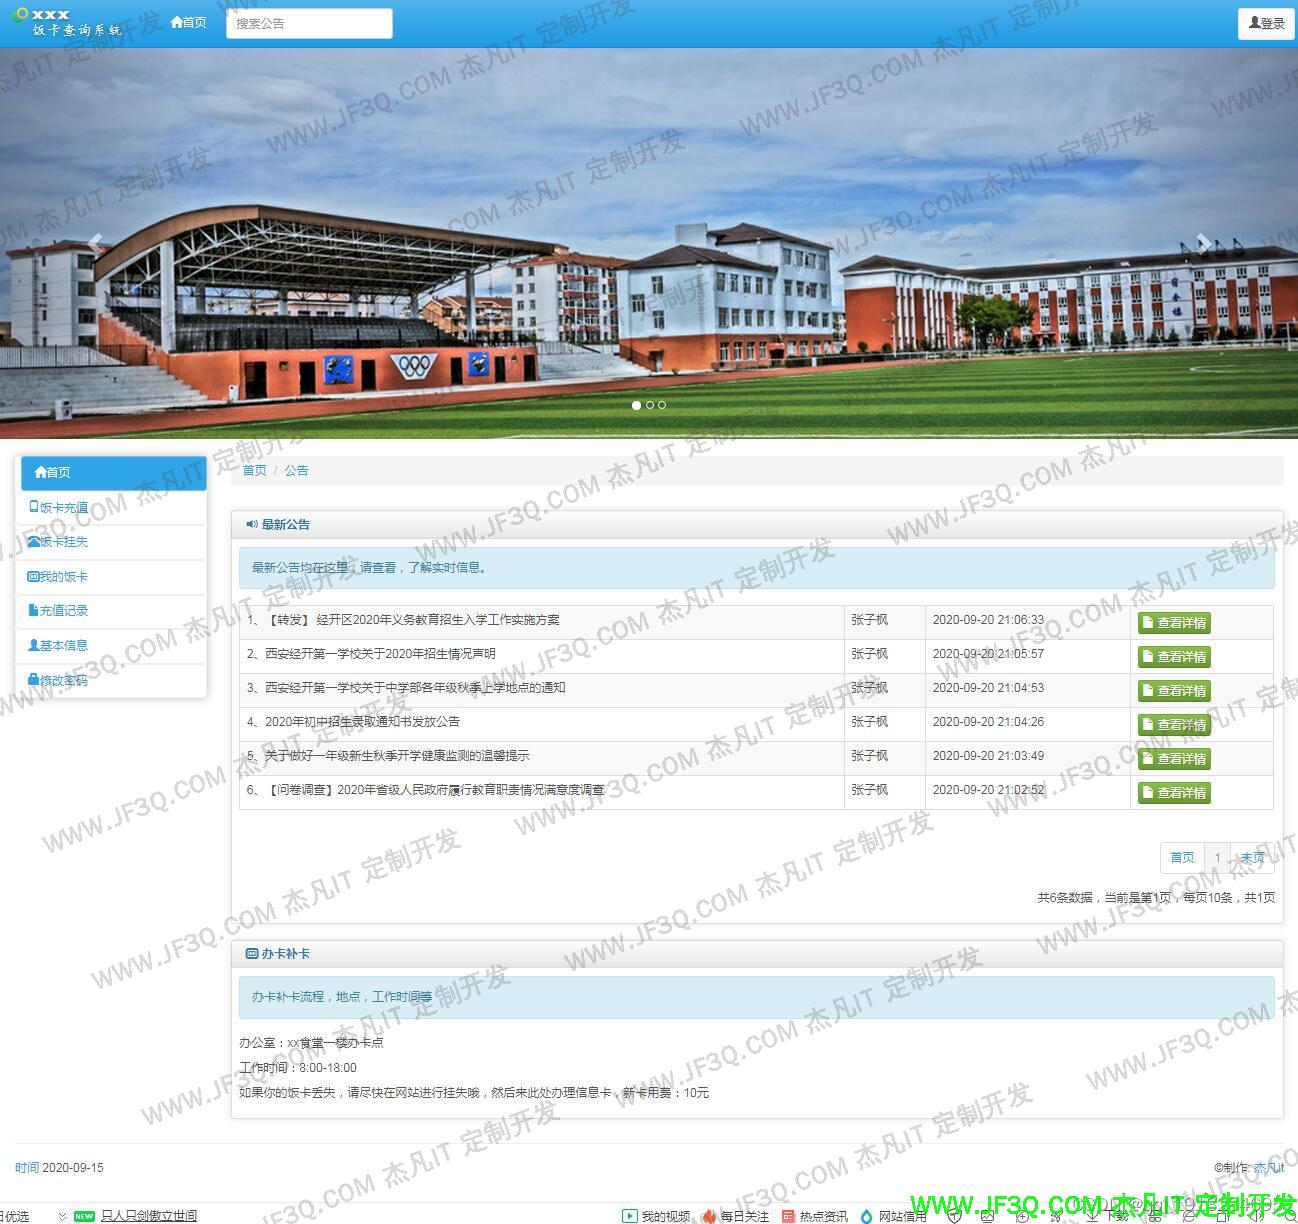Screen dimensions: 1298x1224
Task: Open 查看详情 for 2020年初中招生录取通知书 row
Action: 1173,724
